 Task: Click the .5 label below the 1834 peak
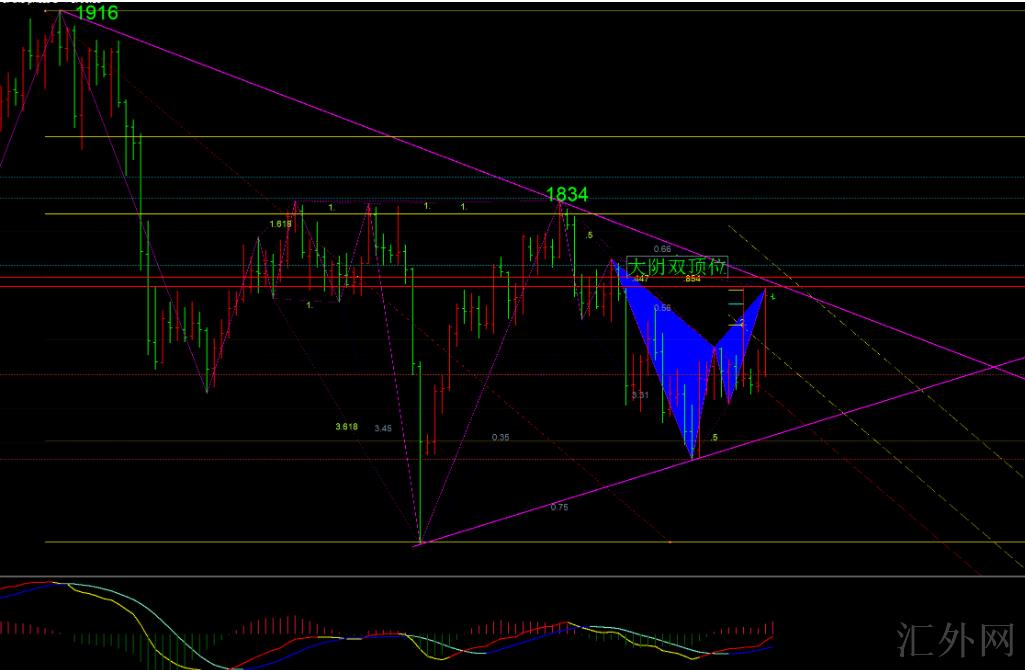click(589, 236)
